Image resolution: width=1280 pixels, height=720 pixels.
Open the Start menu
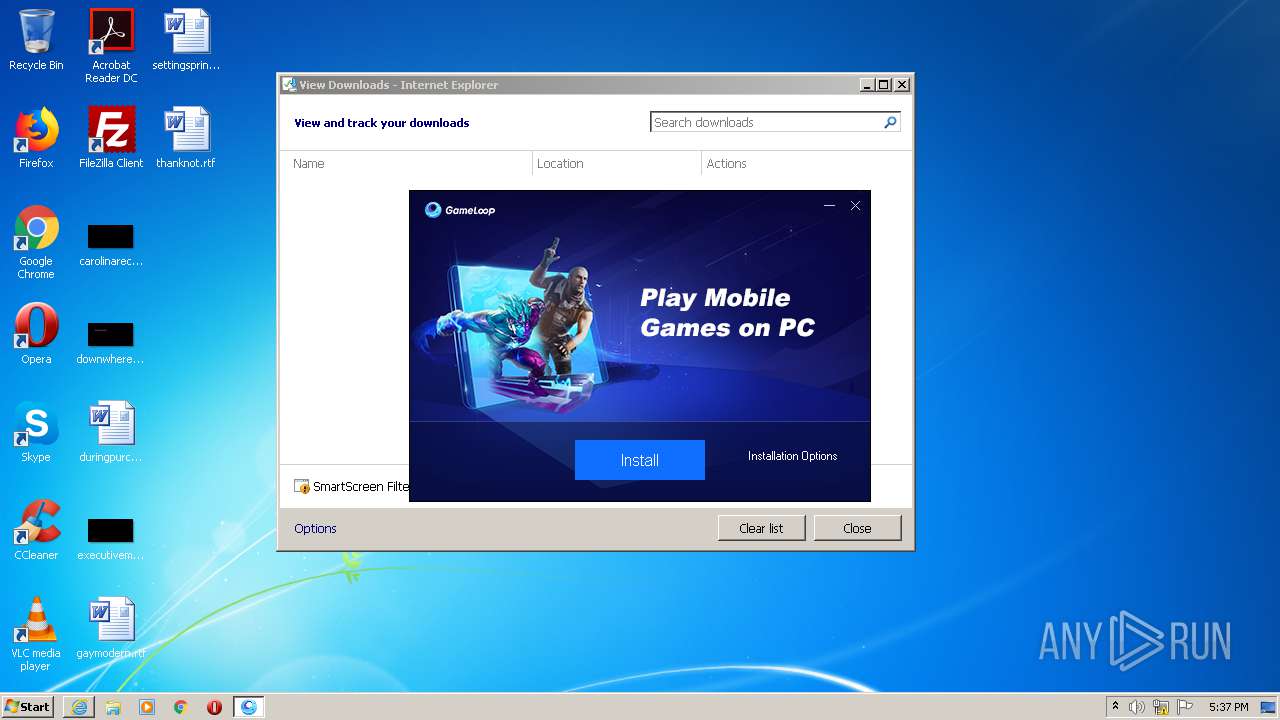pos(27,706)
